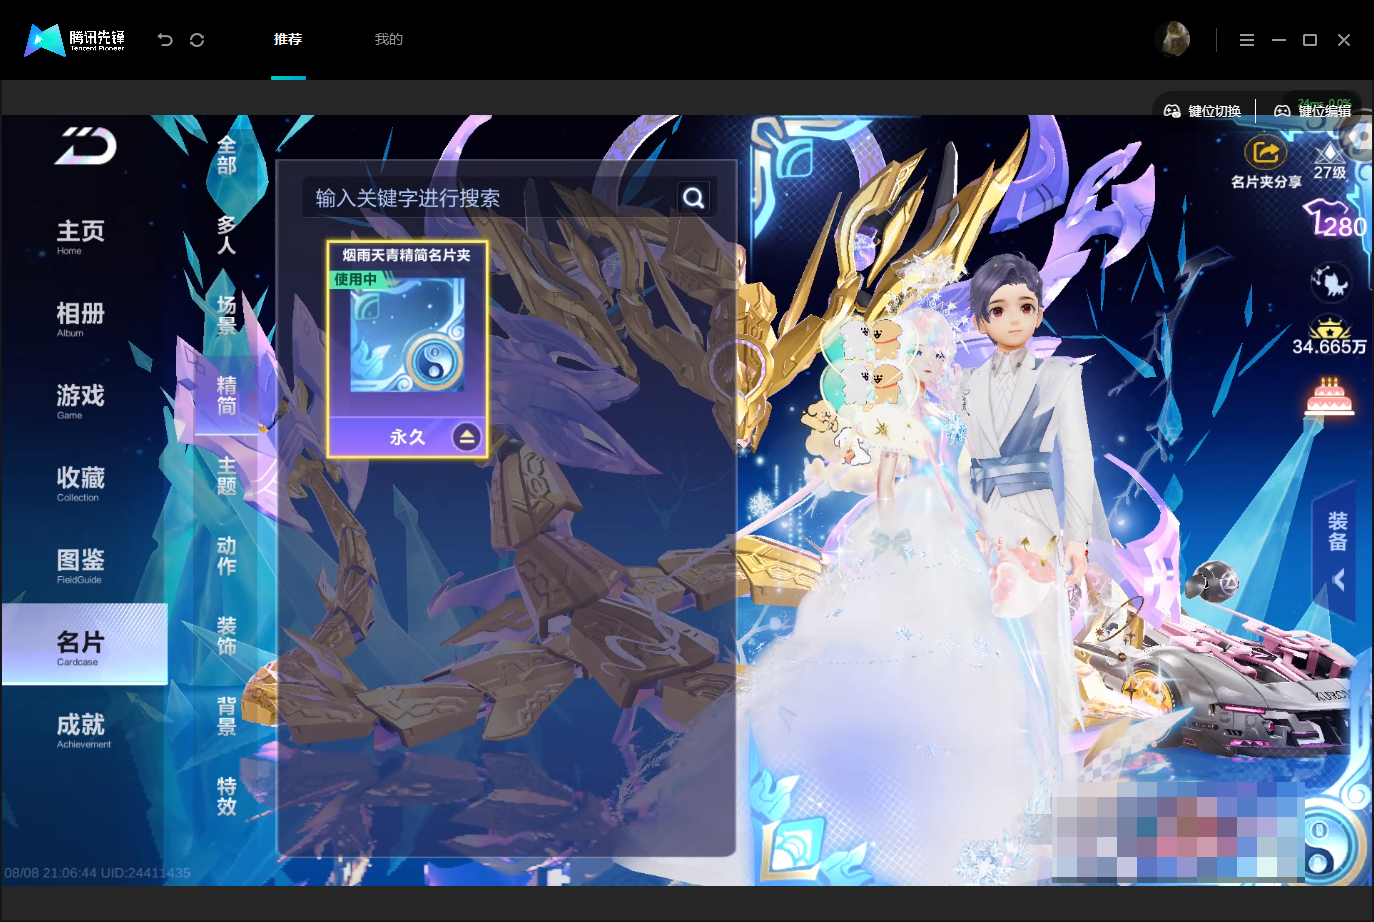
Task: Open 游戏 Game in the sidebar
Action: 81,401
